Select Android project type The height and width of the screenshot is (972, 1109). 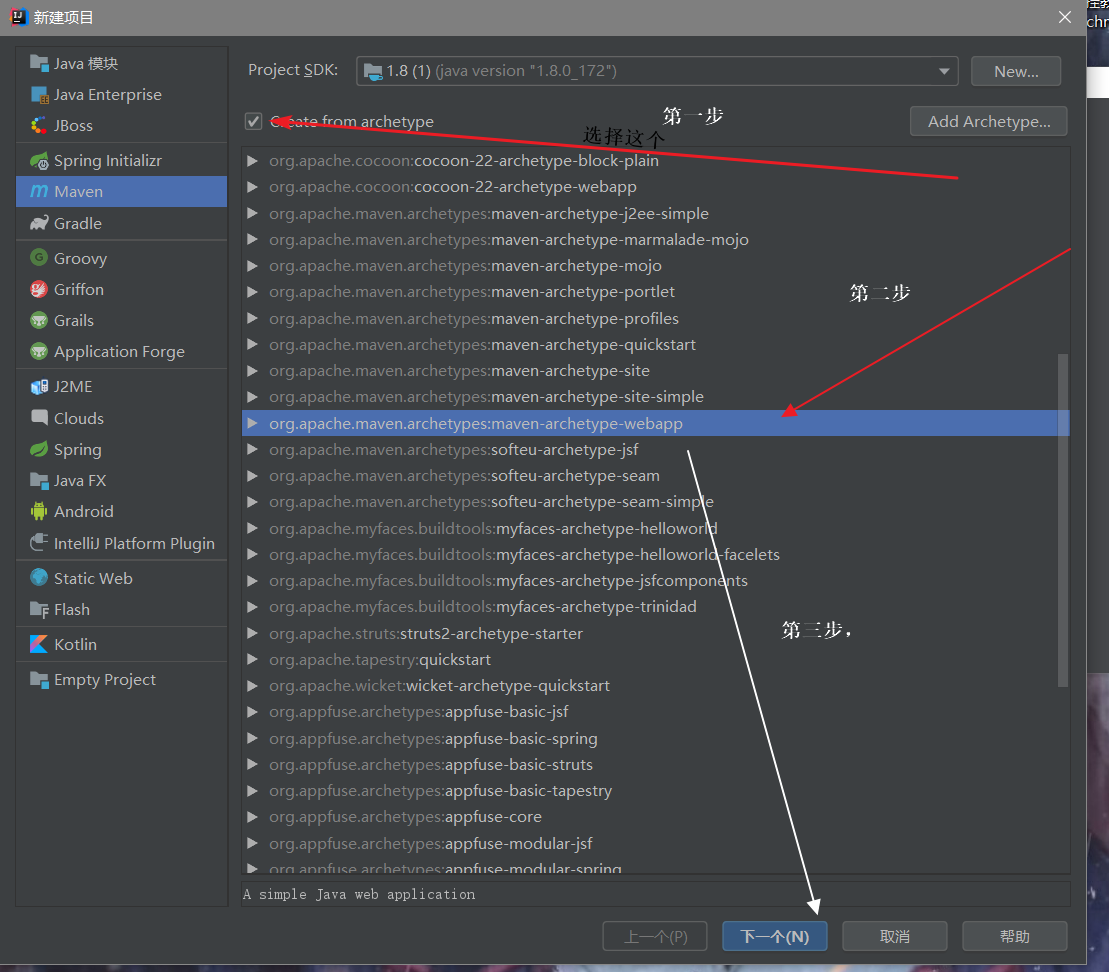(x=122, y=511)
